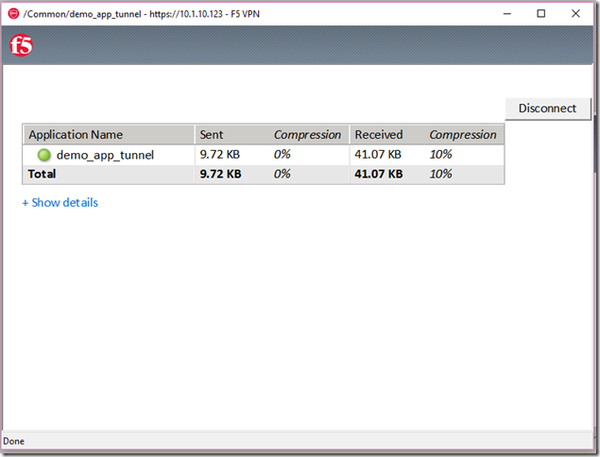This screenshot has height=457, width=600.
Task: Maximize the F5 VPN window
Action: click(541, 14)
